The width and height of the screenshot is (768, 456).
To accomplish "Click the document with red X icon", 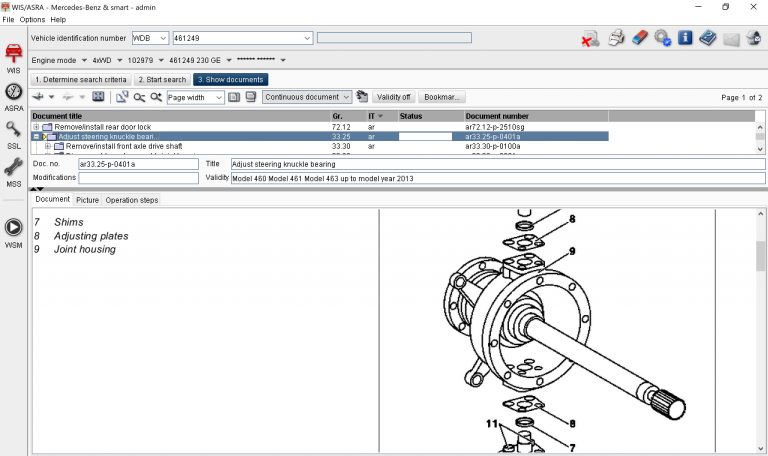I will (590, 38).
